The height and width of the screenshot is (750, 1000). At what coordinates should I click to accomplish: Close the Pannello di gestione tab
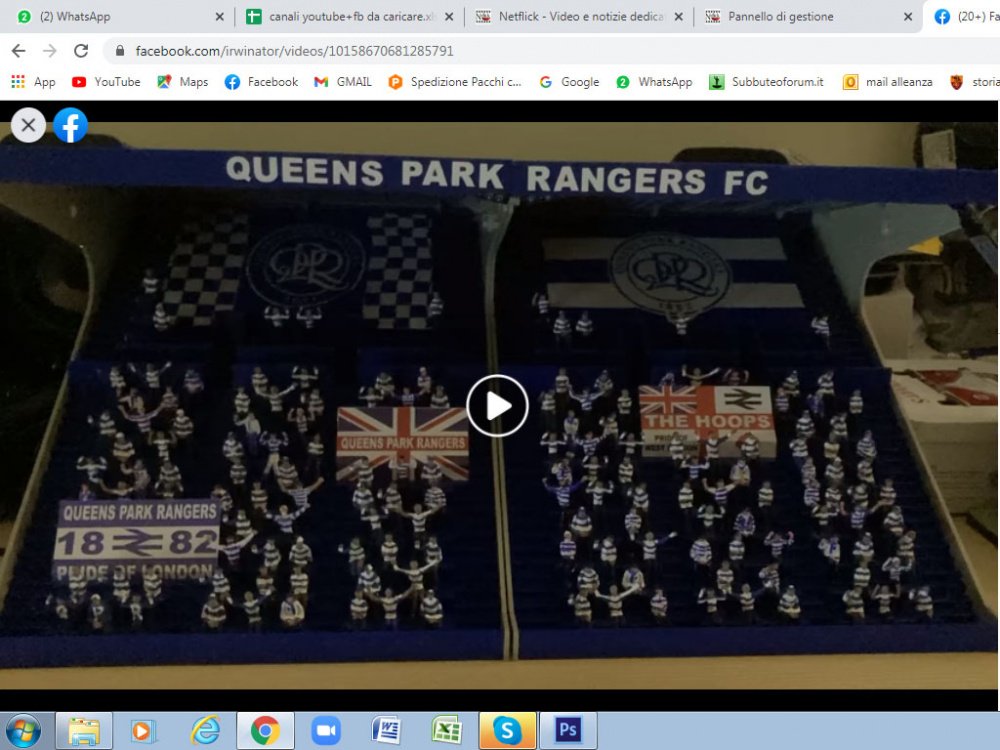908,17
